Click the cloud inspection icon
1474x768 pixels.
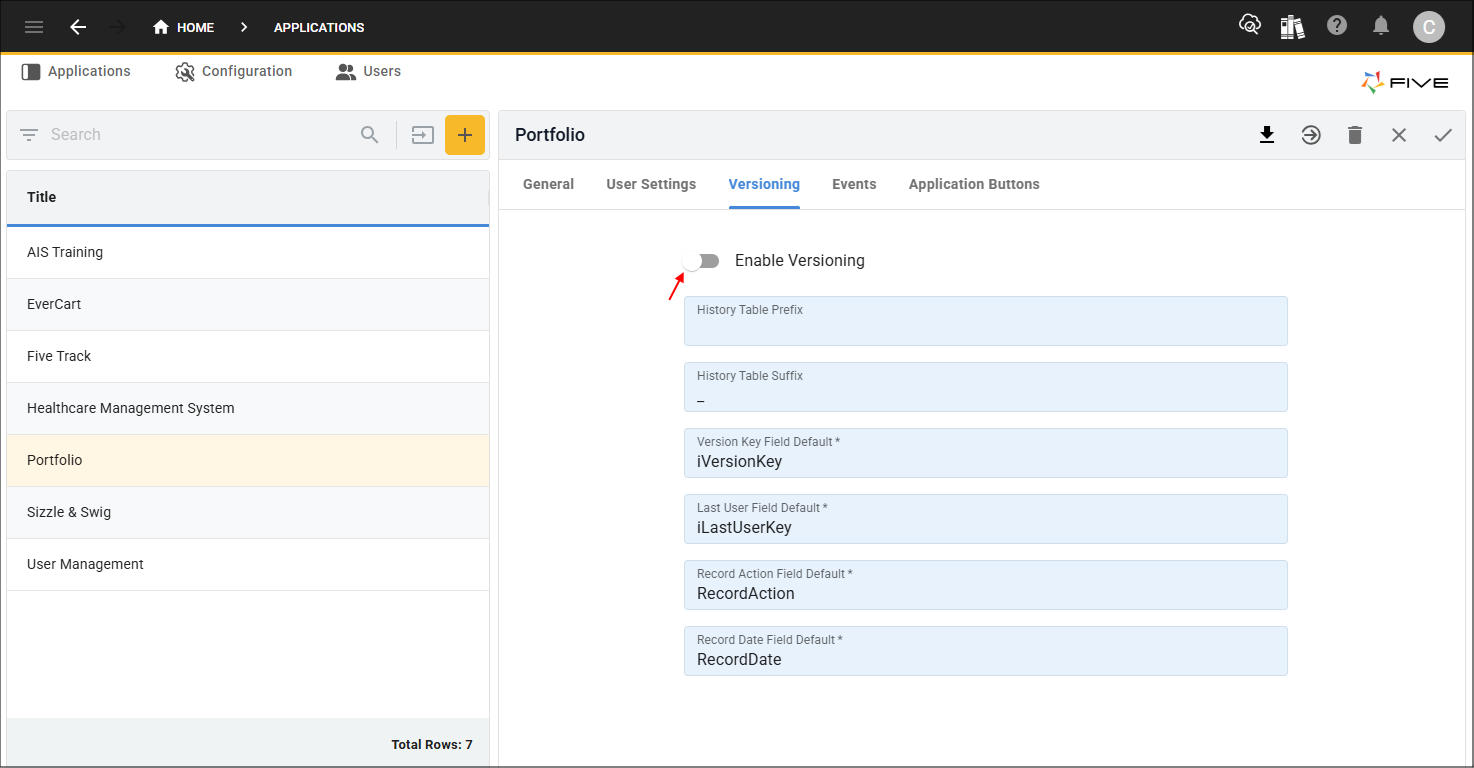[1249, 27]
